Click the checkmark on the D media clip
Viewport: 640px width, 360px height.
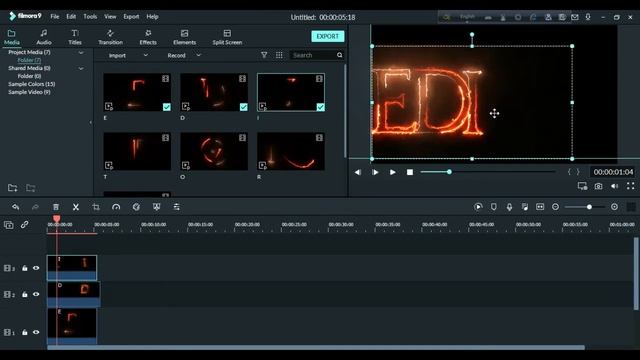(244, 107)
